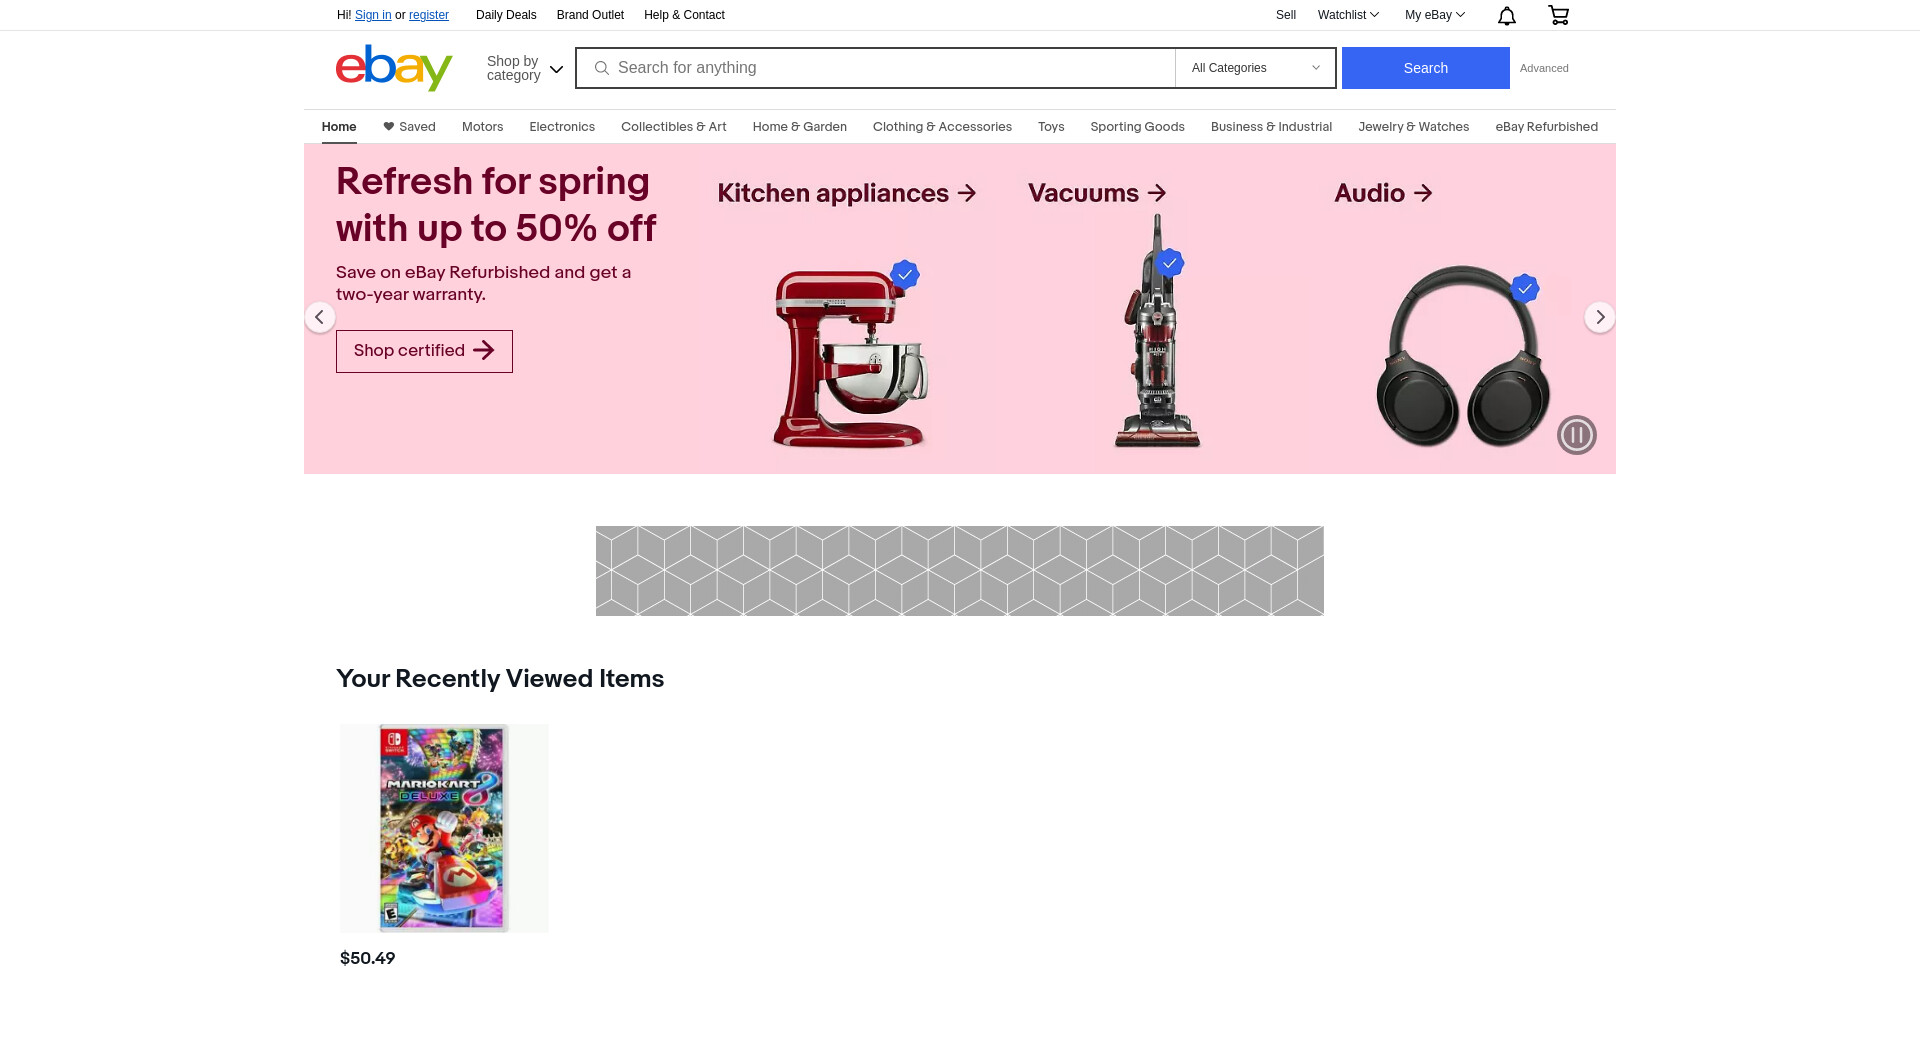The height and width of the screenshot is (1040, 1920).
Task: Expand the Watchlist dropdown
Action: tap(1348, 15)
